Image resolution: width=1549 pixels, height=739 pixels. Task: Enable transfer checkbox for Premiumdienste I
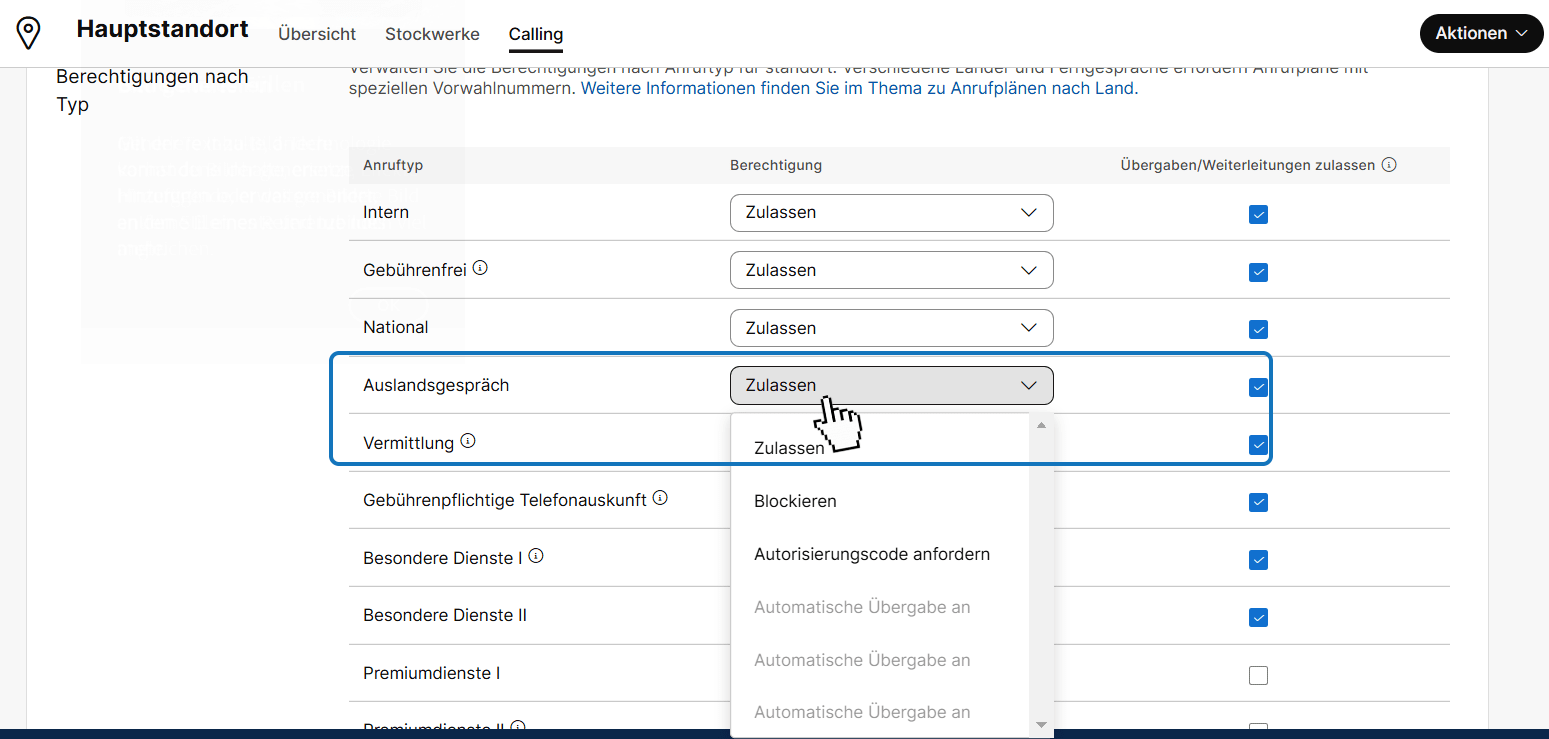(x=1258, y=676)
